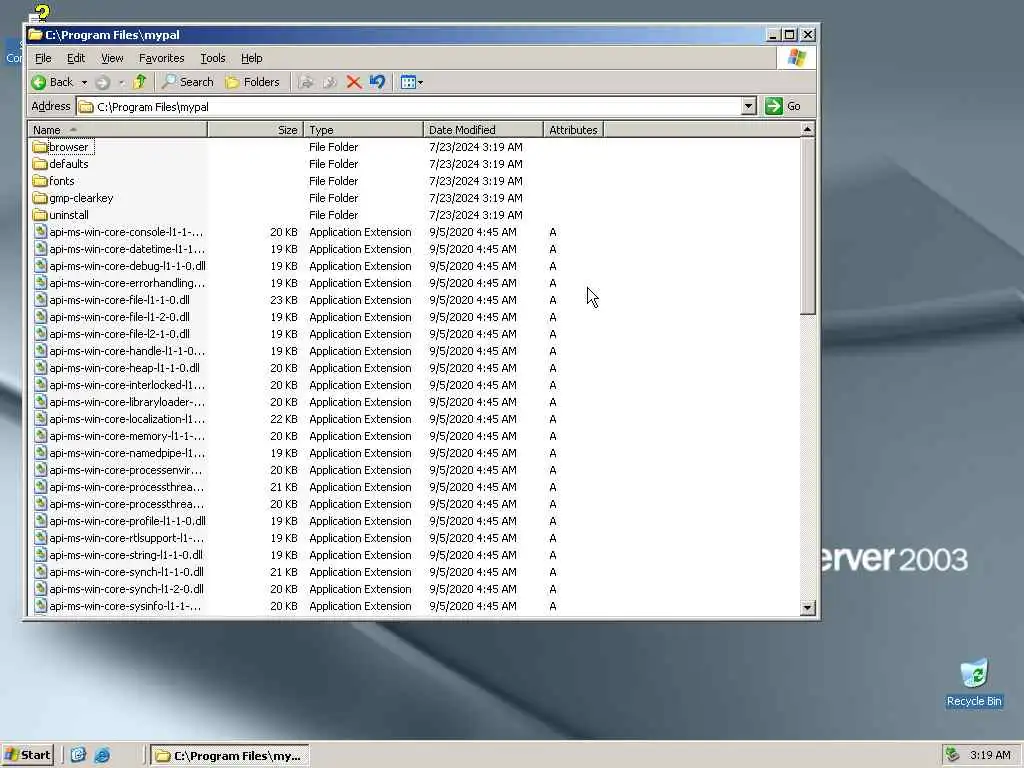Select the defaults folder icon
The height and width of the screenshot is (768, 1024).
pos(40,164)
